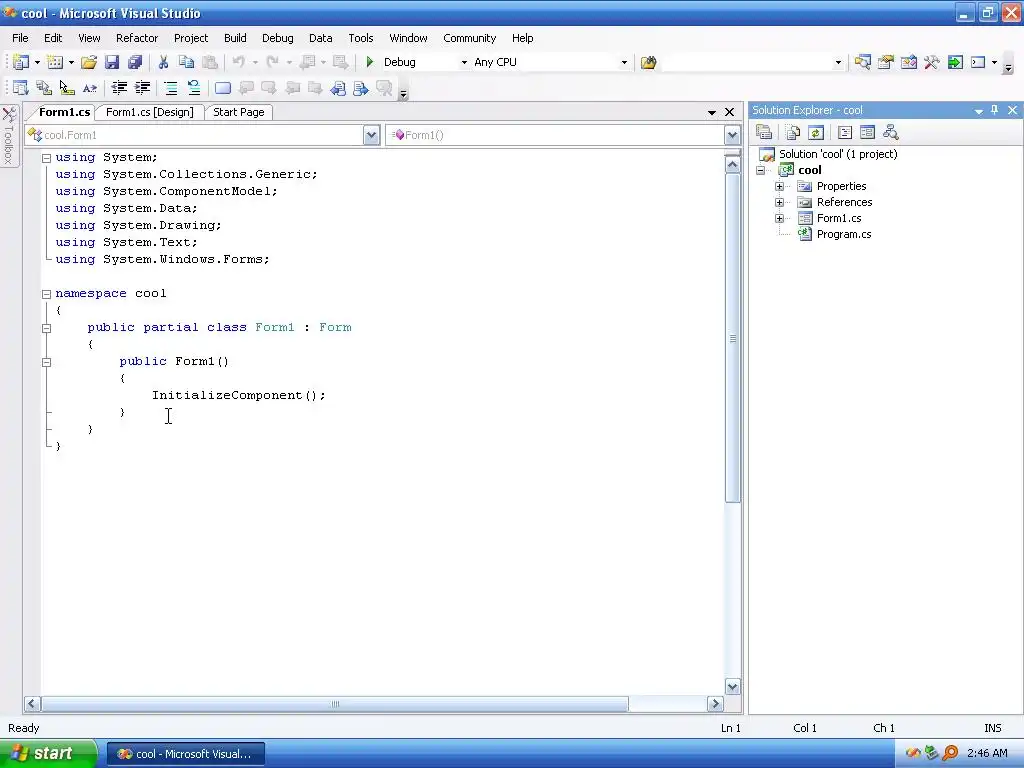
Task: Click View Code in Solution Explorer toolbar
Action: click(x=844, y=133)
